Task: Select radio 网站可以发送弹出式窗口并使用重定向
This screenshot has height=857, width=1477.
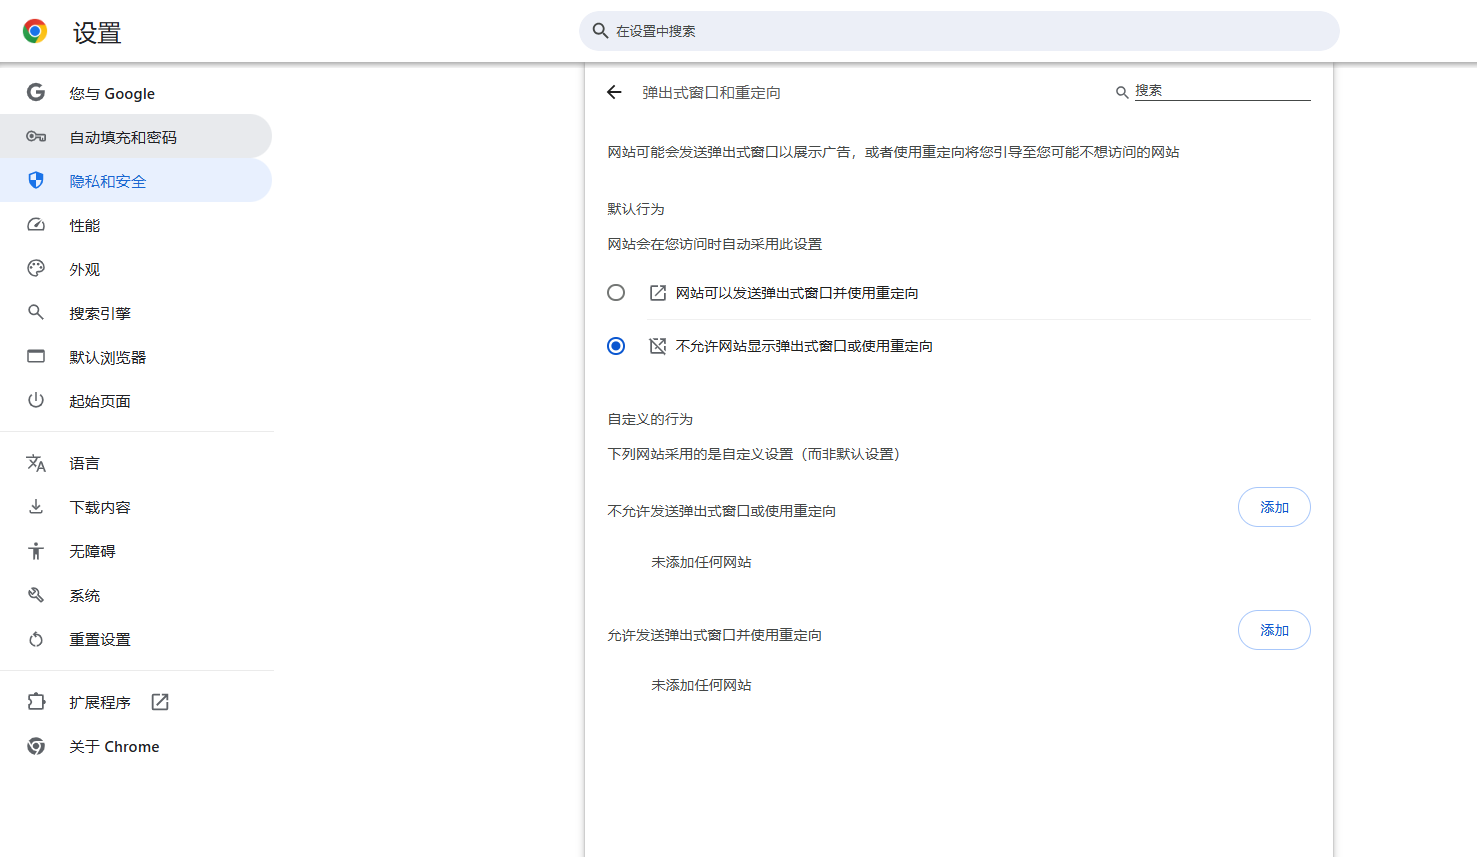Action: (x=616, y=293)
